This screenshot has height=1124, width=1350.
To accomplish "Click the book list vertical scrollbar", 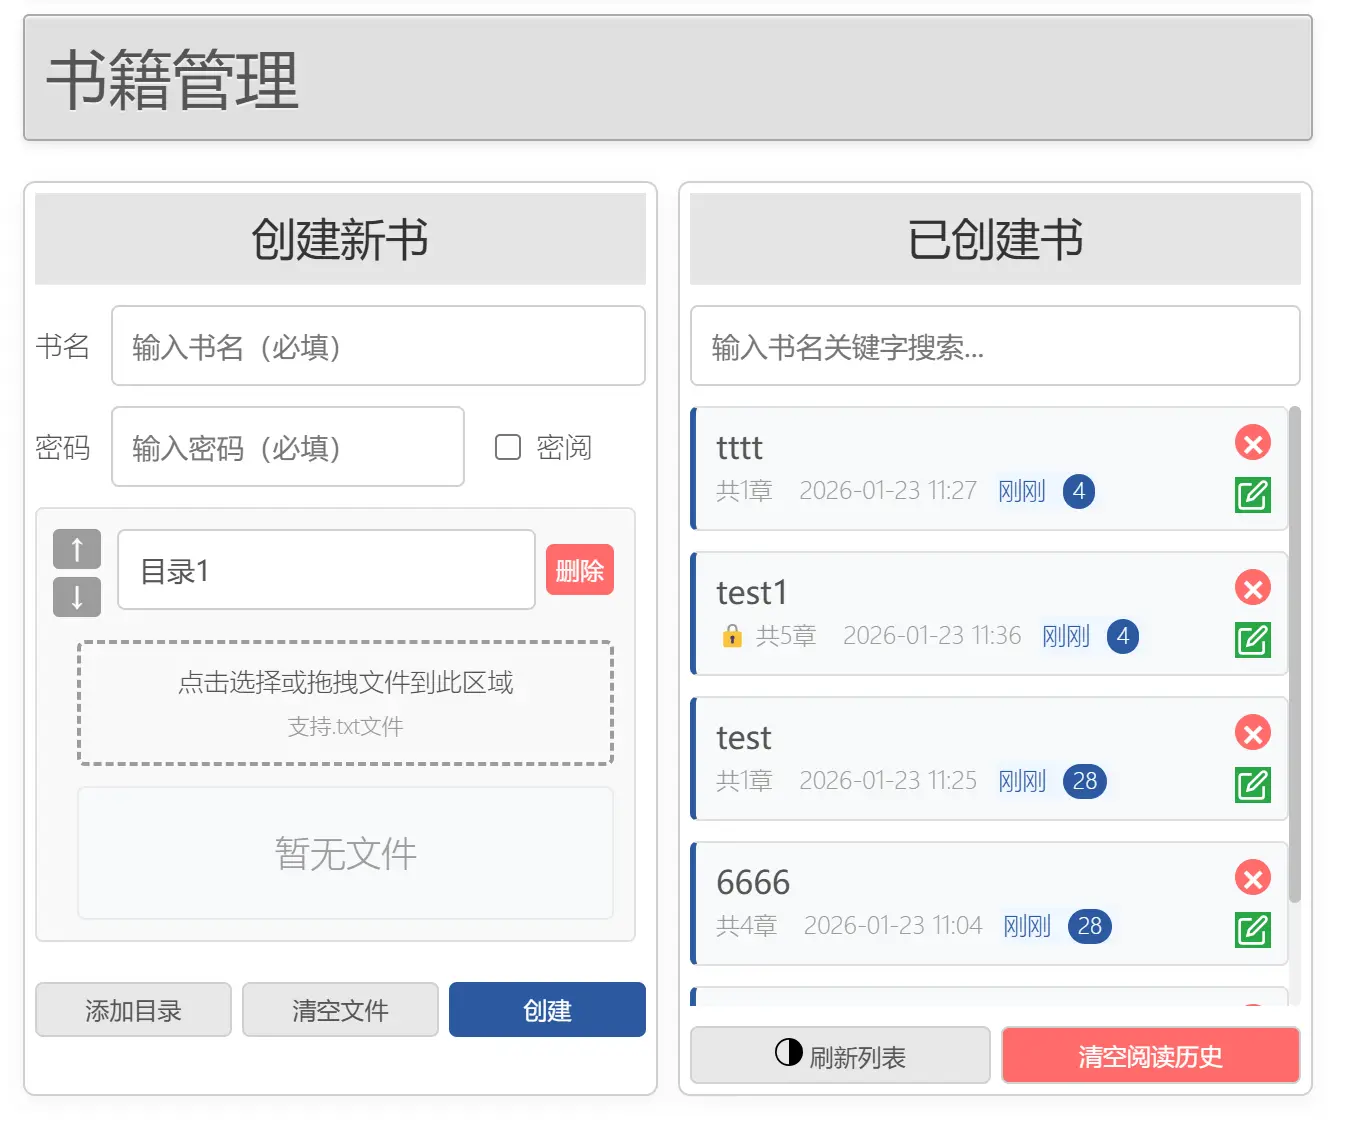I will [x=1294, y=655].
